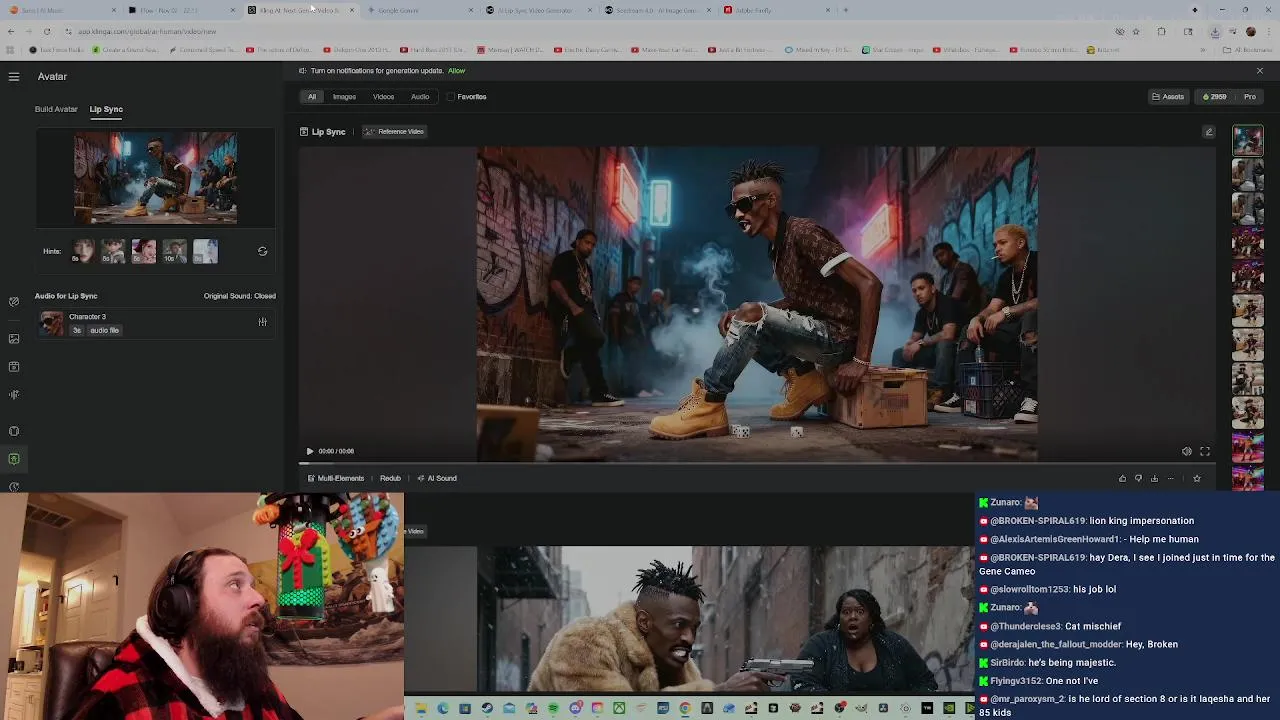Play the generated lip sync video
This screenshot has height=720, width=1280.
[309, 451]
